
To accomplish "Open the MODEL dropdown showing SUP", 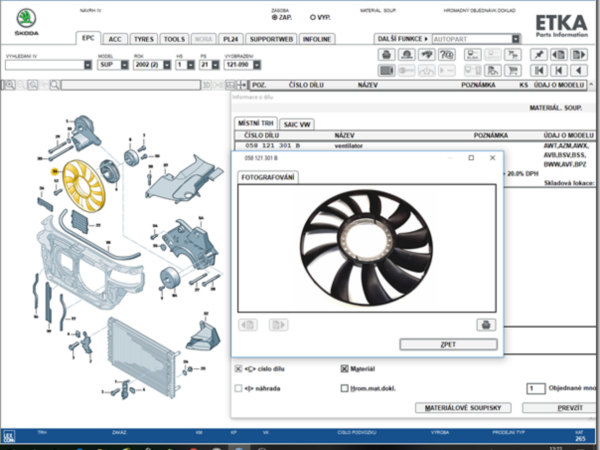I will pos(124,65).
